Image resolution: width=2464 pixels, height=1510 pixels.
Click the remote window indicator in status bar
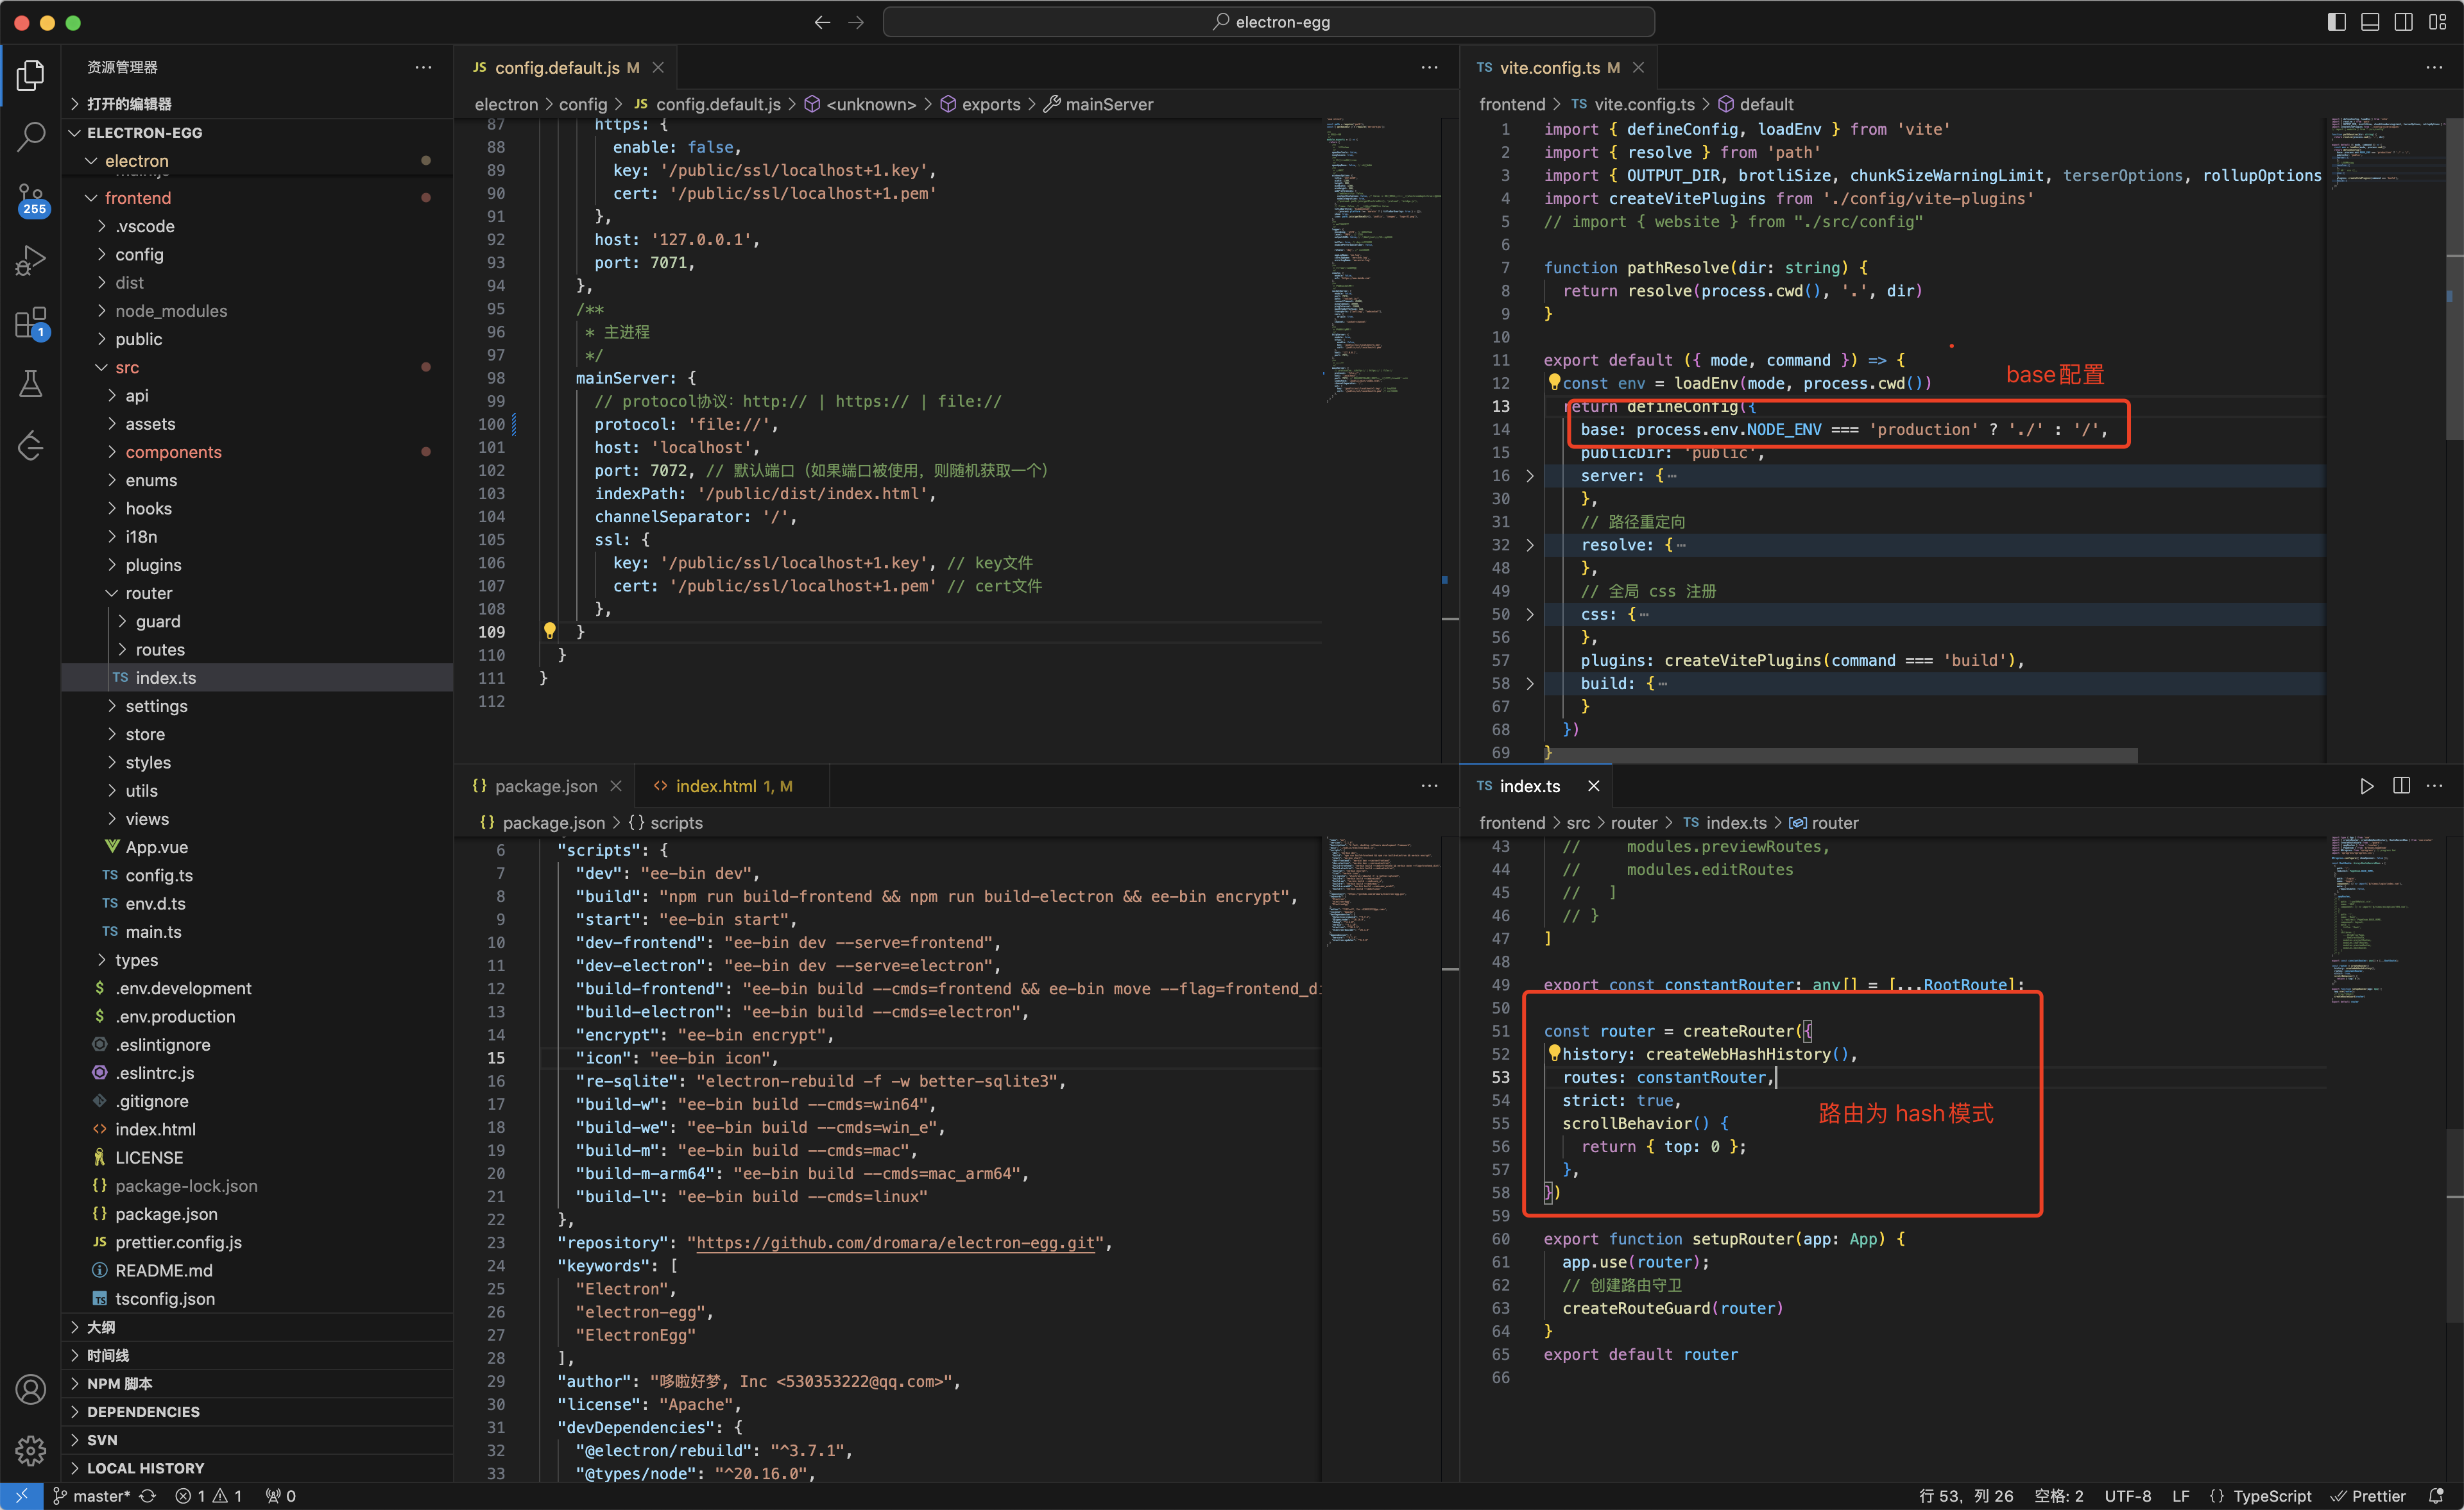click(x=21, y=1496)
